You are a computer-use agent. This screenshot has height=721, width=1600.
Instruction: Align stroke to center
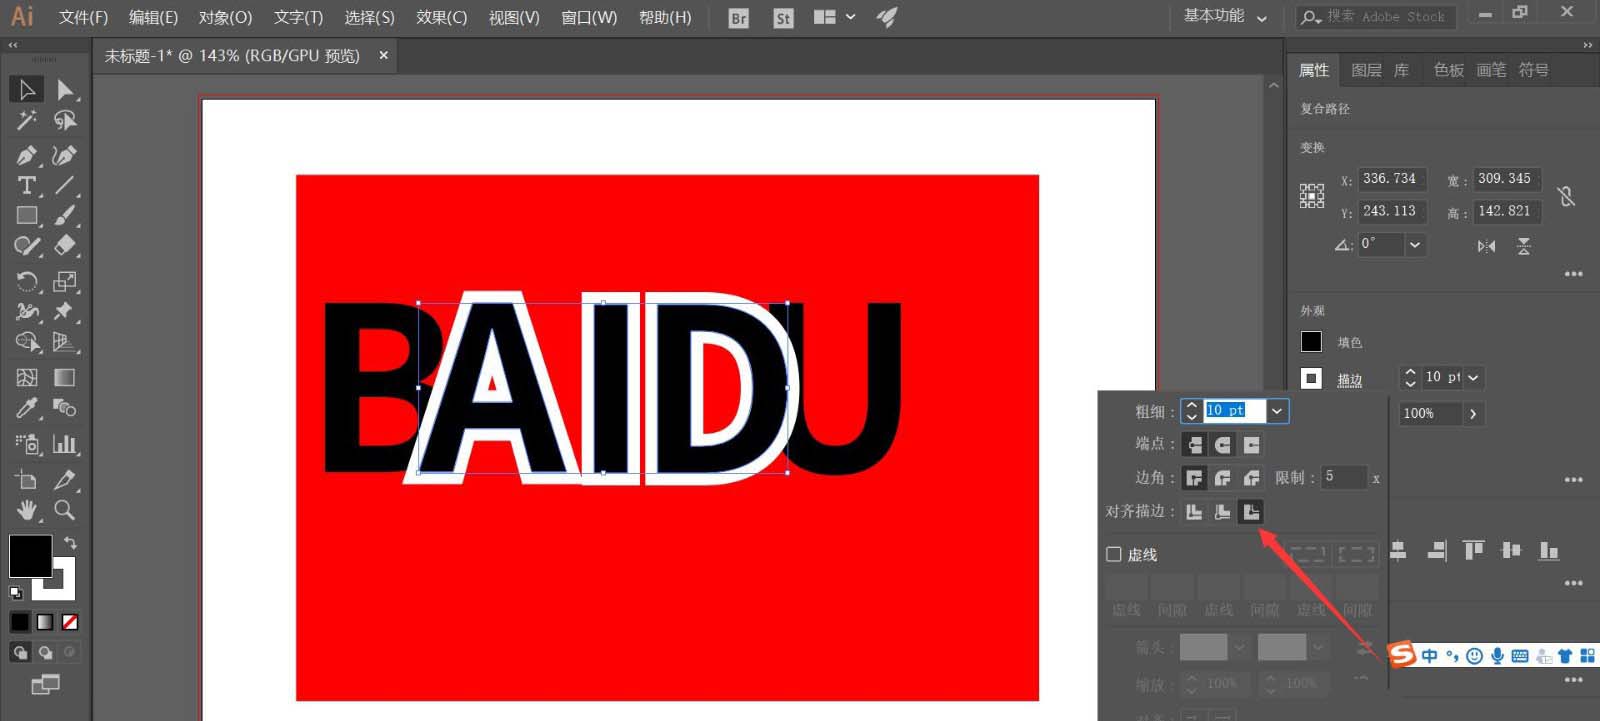pos(1194,512)
